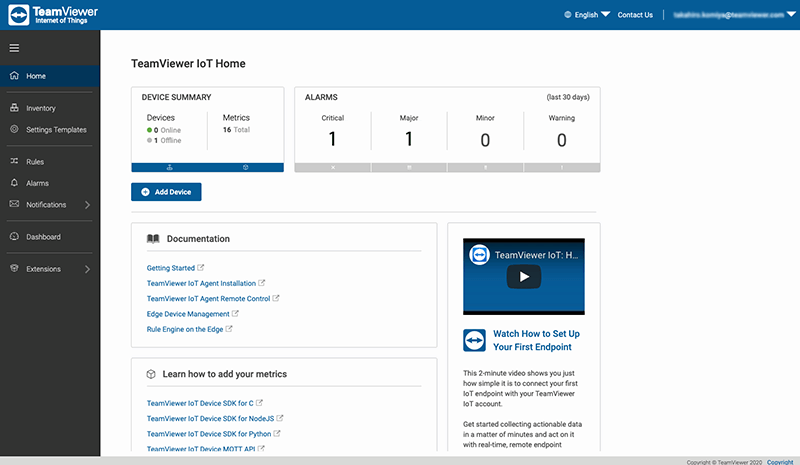Open TeamViewer IoT Device SDK for C link
This screenshot has height=465, width=800.
(x=200, y=403)
